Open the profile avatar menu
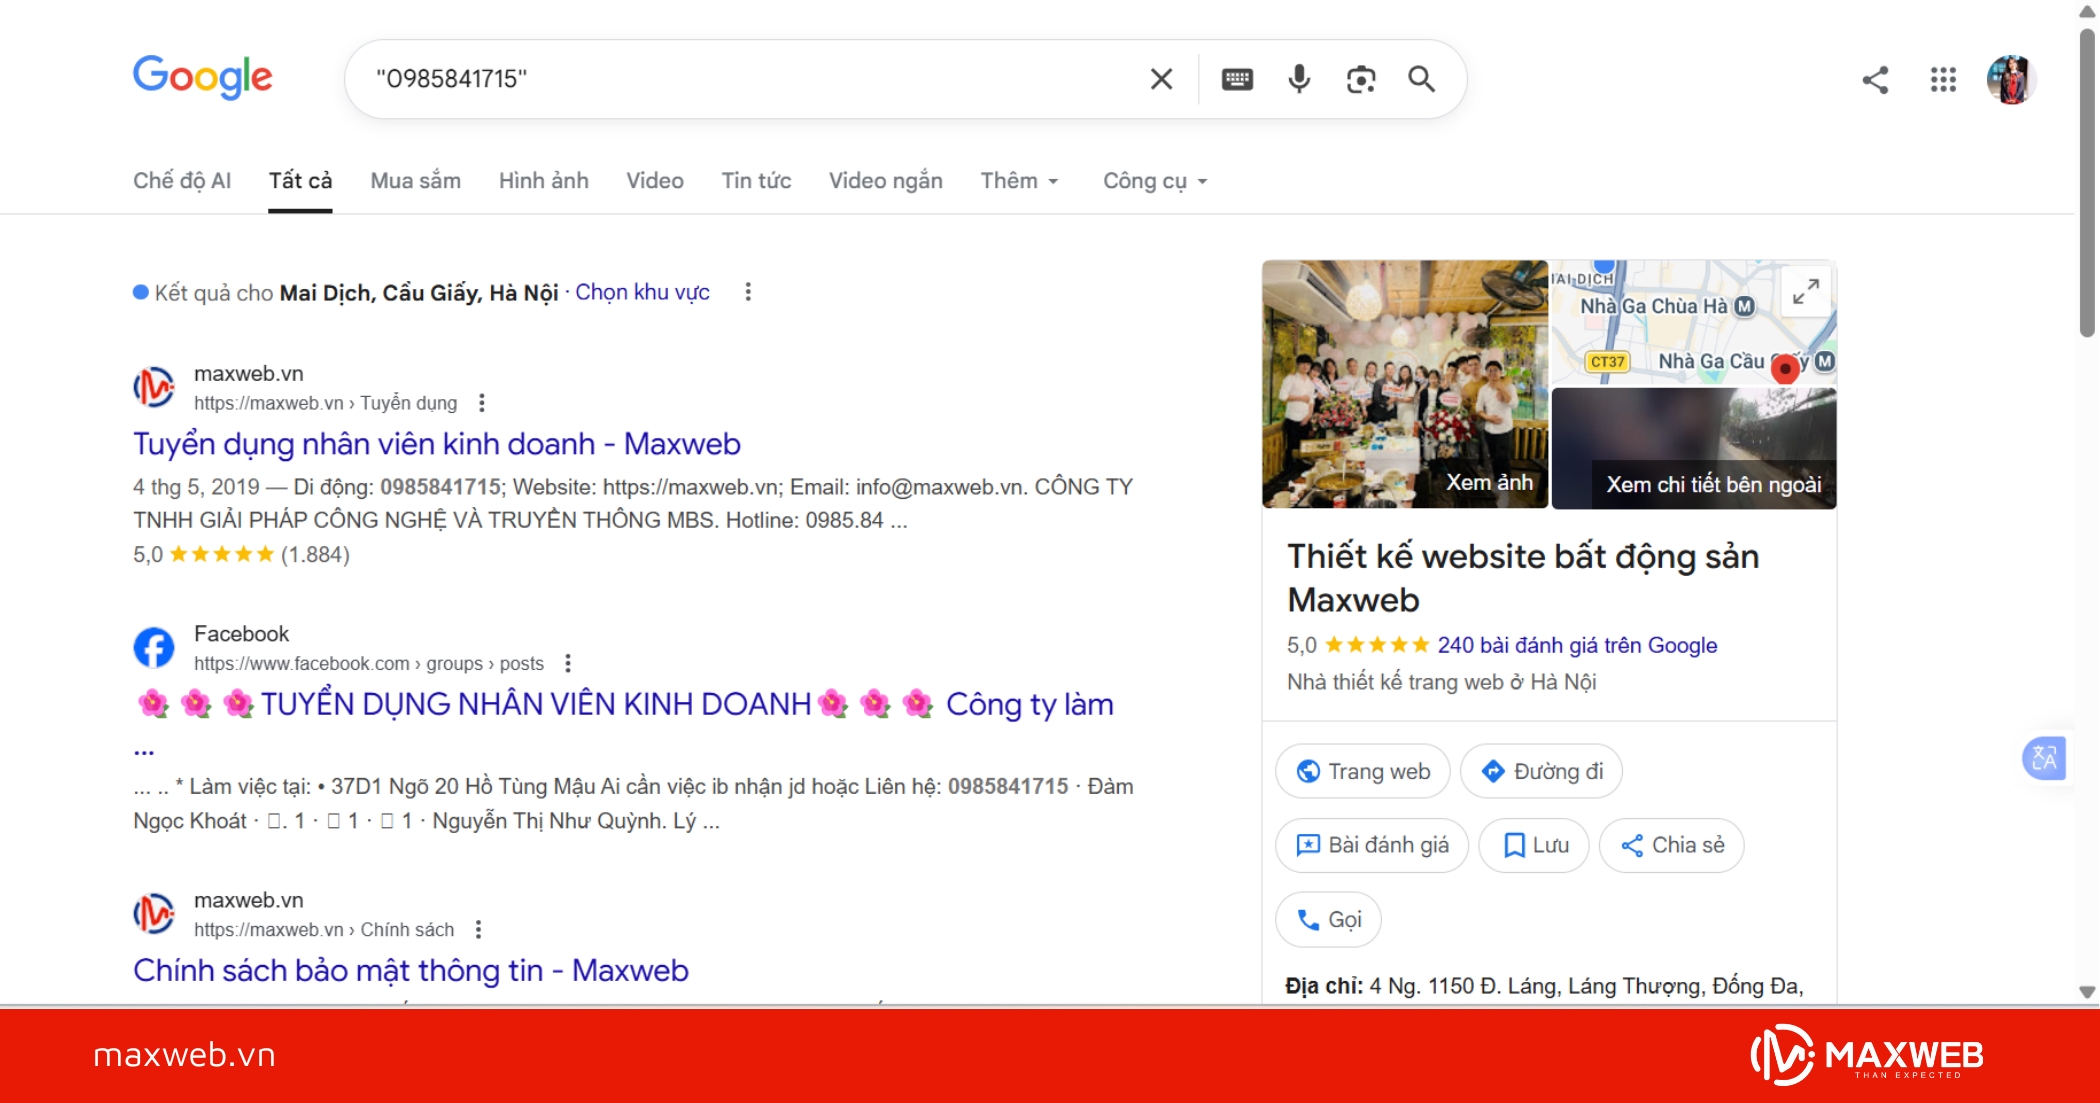This screenshot has height=1103, width=2100. tap(2011, 80)
